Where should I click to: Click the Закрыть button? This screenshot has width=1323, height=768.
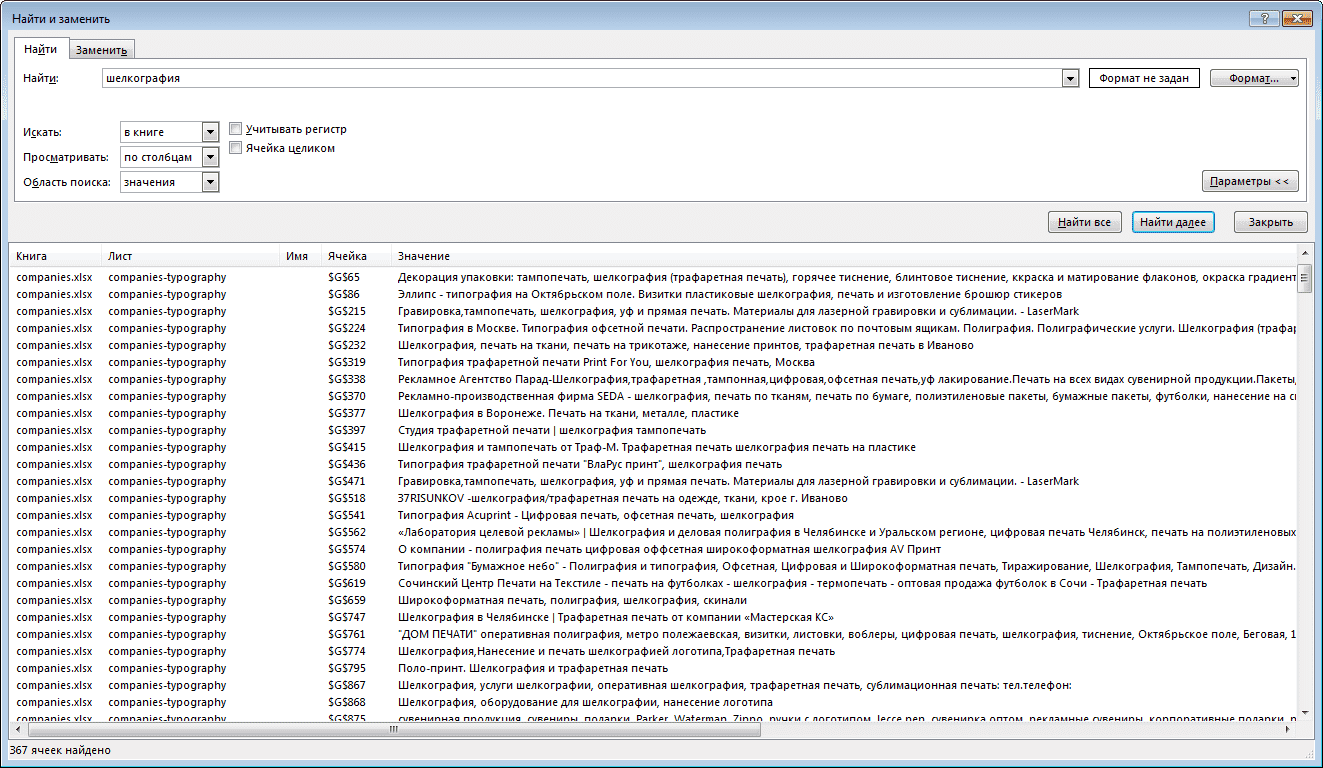1271,222
